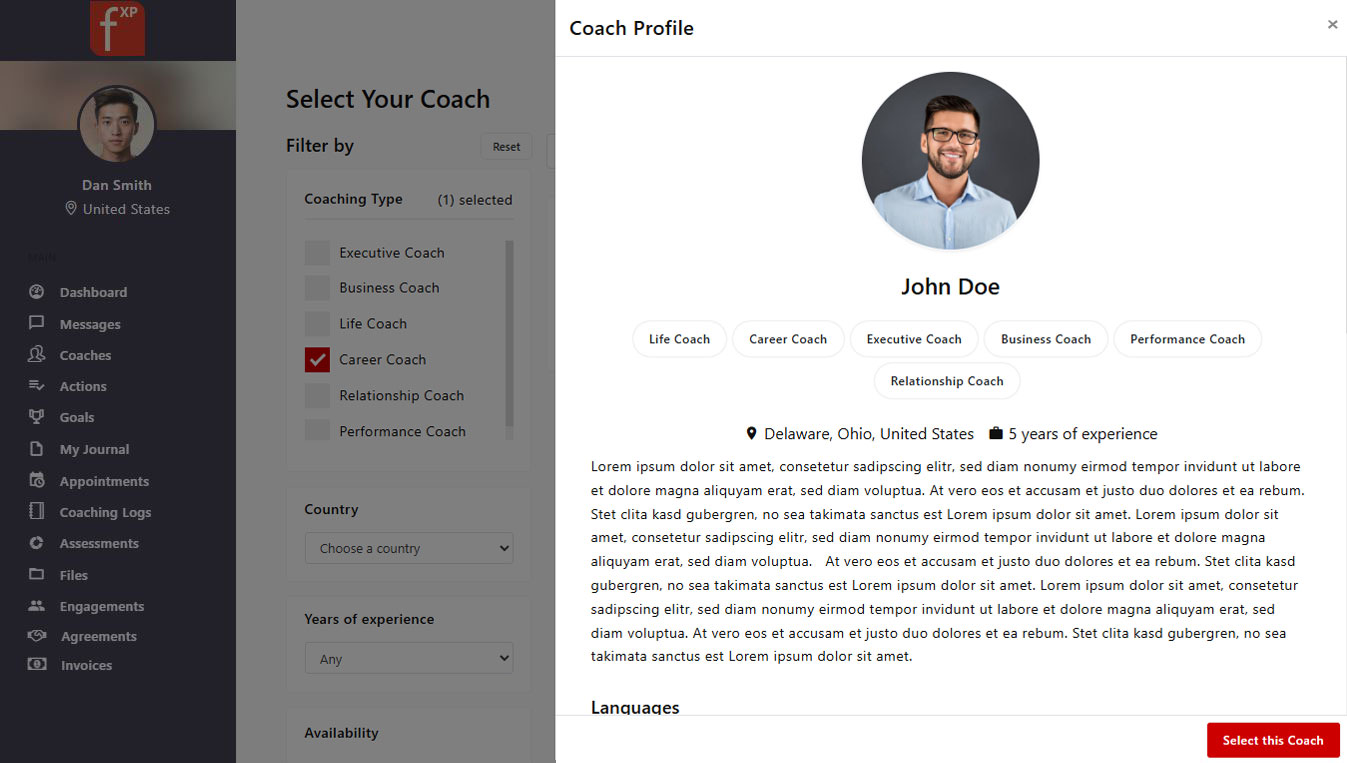This screenshot has height=763, width=1347.
Task: Tick the Relationship Coach checkbox
Action: 317,396
